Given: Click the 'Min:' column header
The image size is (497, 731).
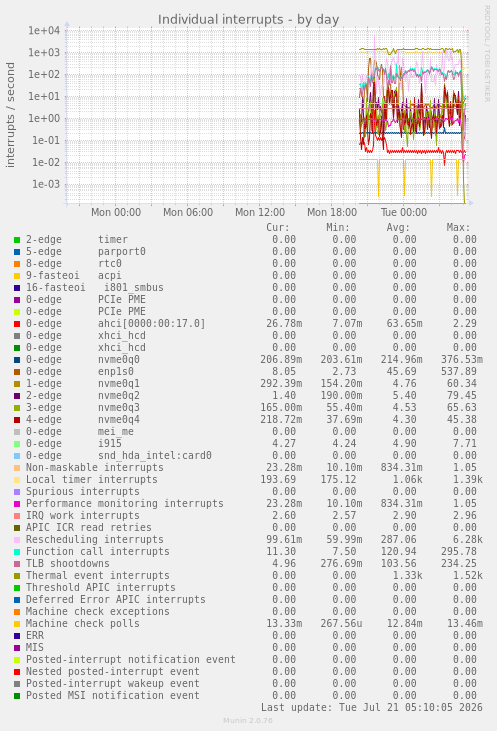Looking at the screenshot, I should (338, 228).
